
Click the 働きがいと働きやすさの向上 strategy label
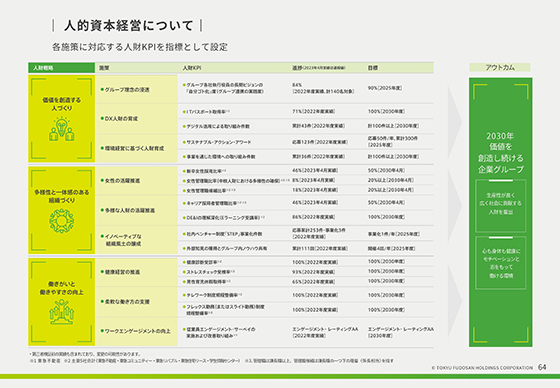(x=61, y=288)
